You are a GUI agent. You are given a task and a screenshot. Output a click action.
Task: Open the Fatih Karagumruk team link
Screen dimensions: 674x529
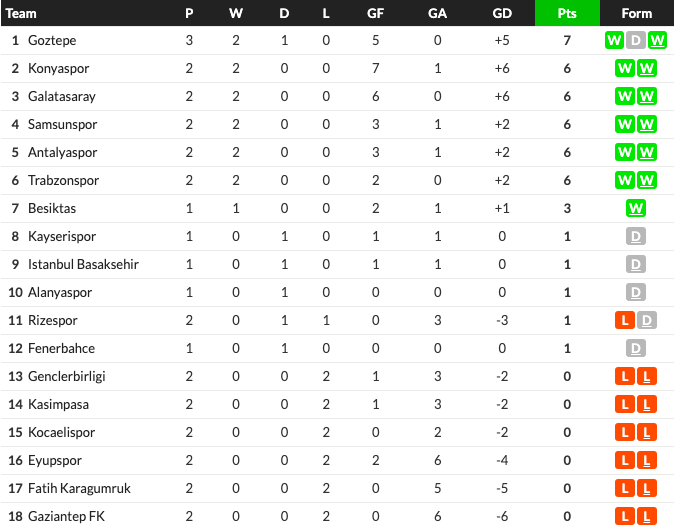79,488
